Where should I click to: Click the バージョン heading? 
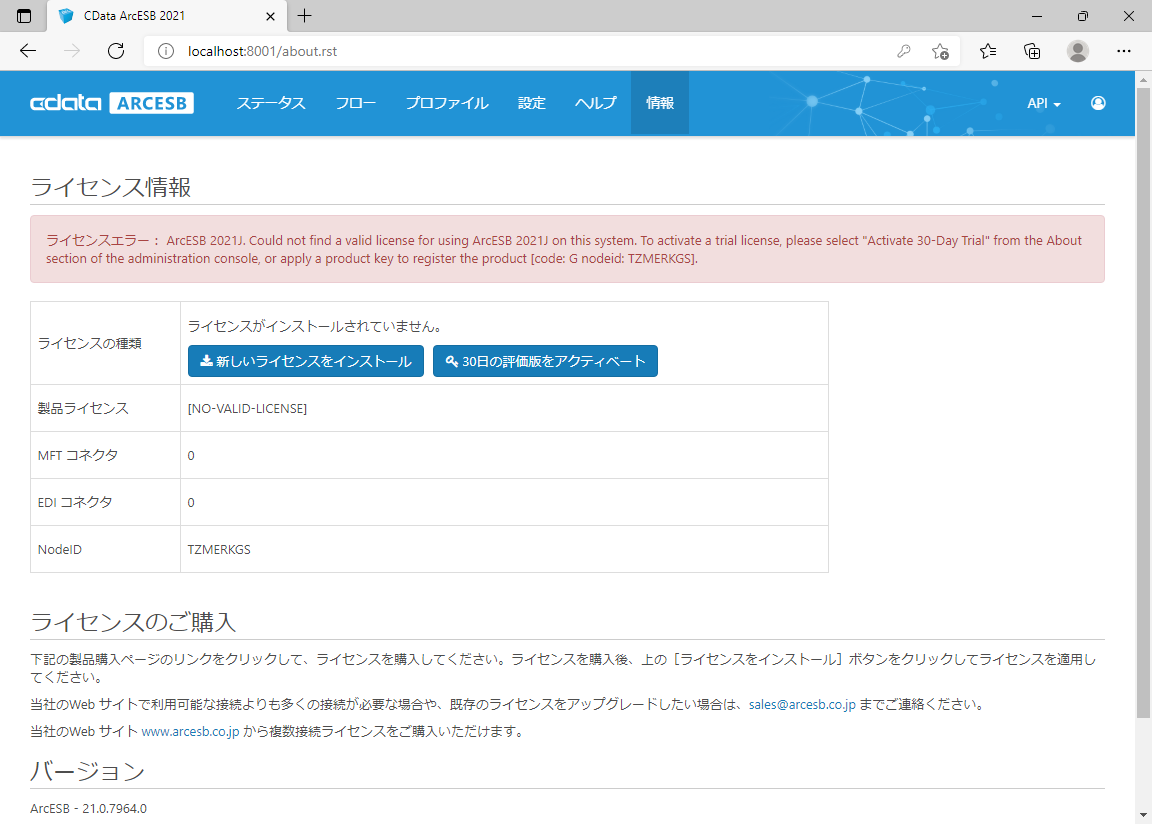tap(87, 770)
